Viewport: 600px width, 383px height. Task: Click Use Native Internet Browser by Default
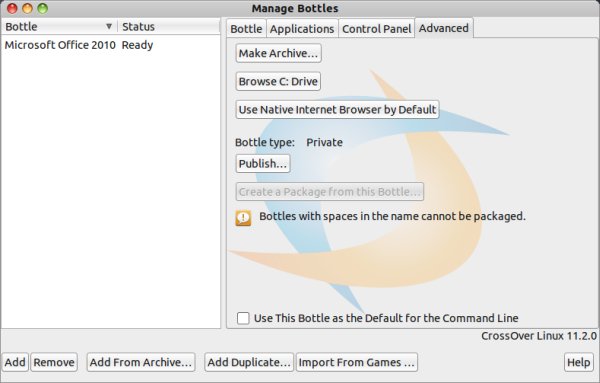[337, 110]
